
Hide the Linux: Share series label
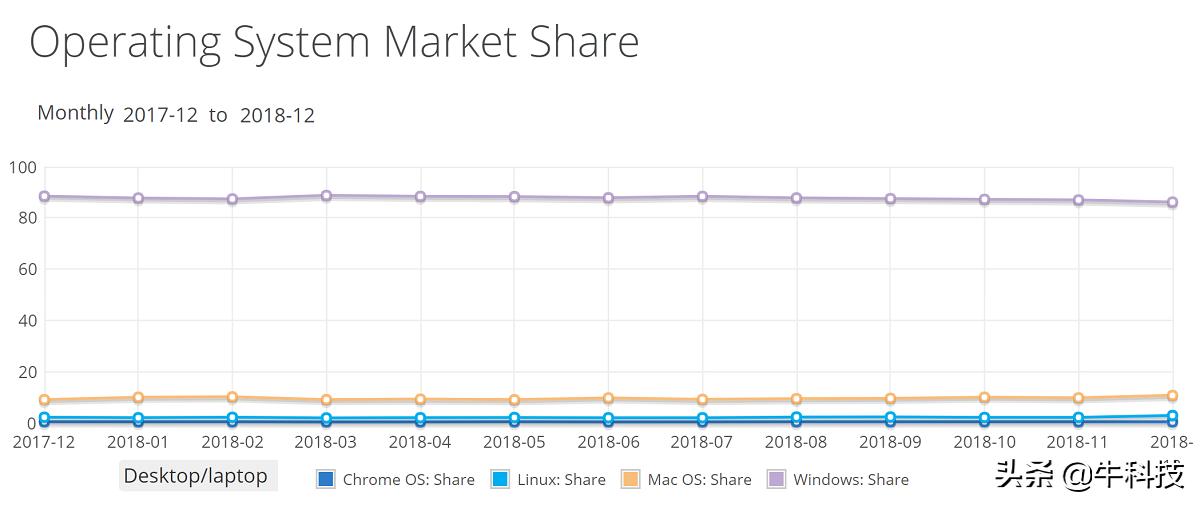click(x=561, y=480)
